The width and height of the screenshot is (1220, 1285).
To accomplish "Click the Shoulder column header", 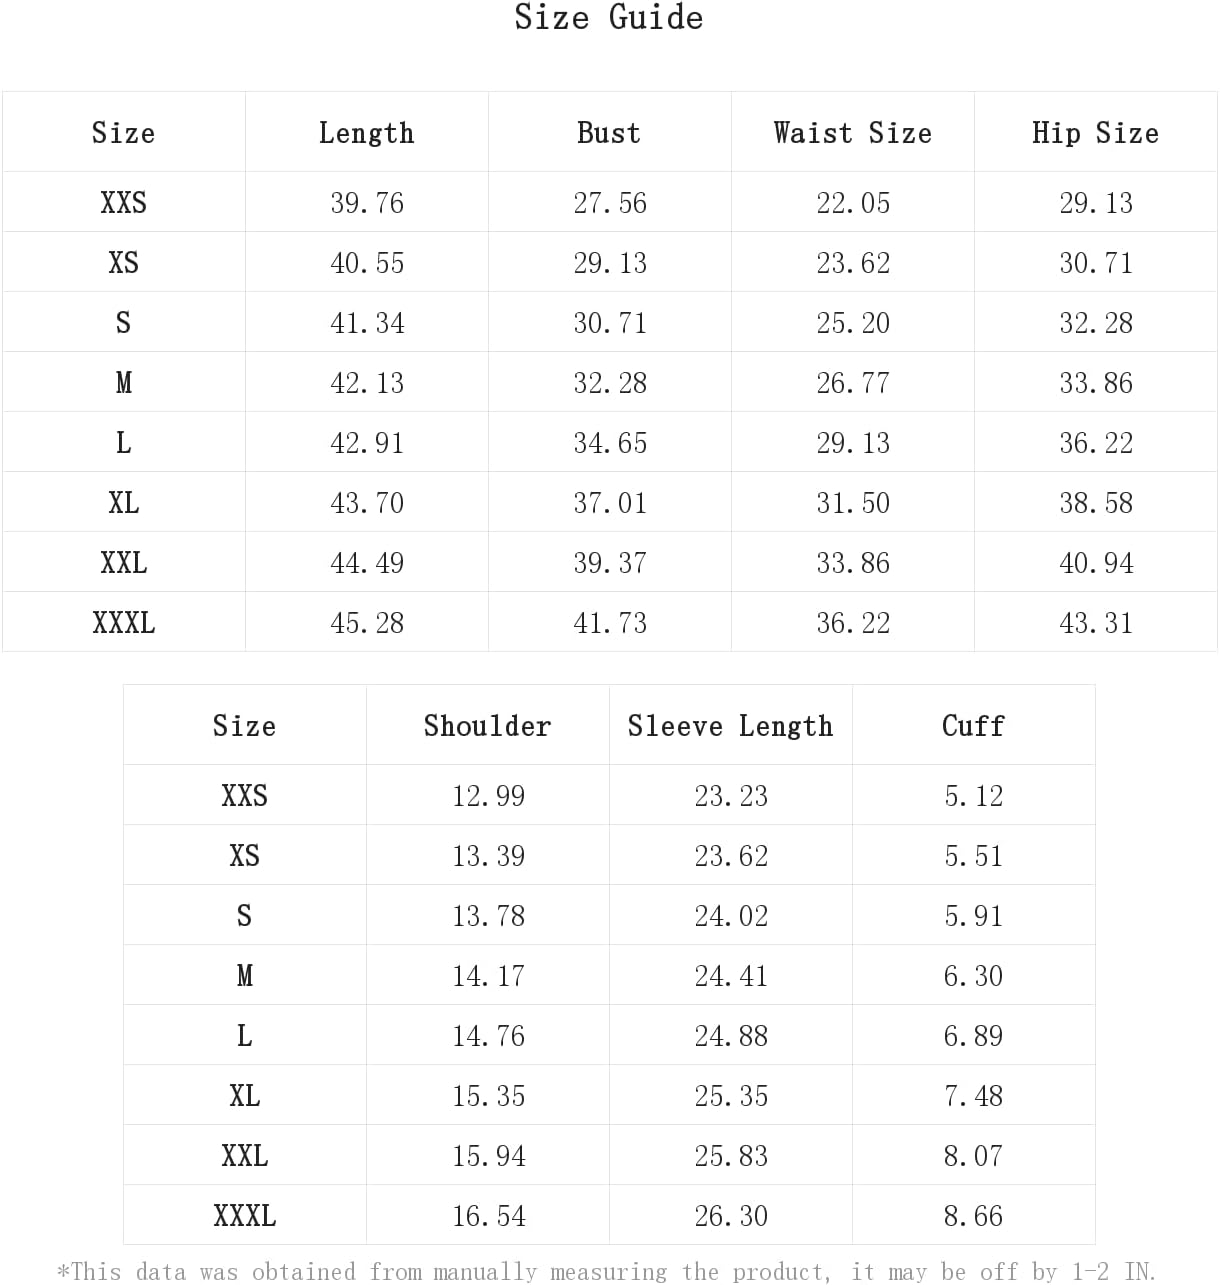I will pyautogui.click(x=487, y=726).
